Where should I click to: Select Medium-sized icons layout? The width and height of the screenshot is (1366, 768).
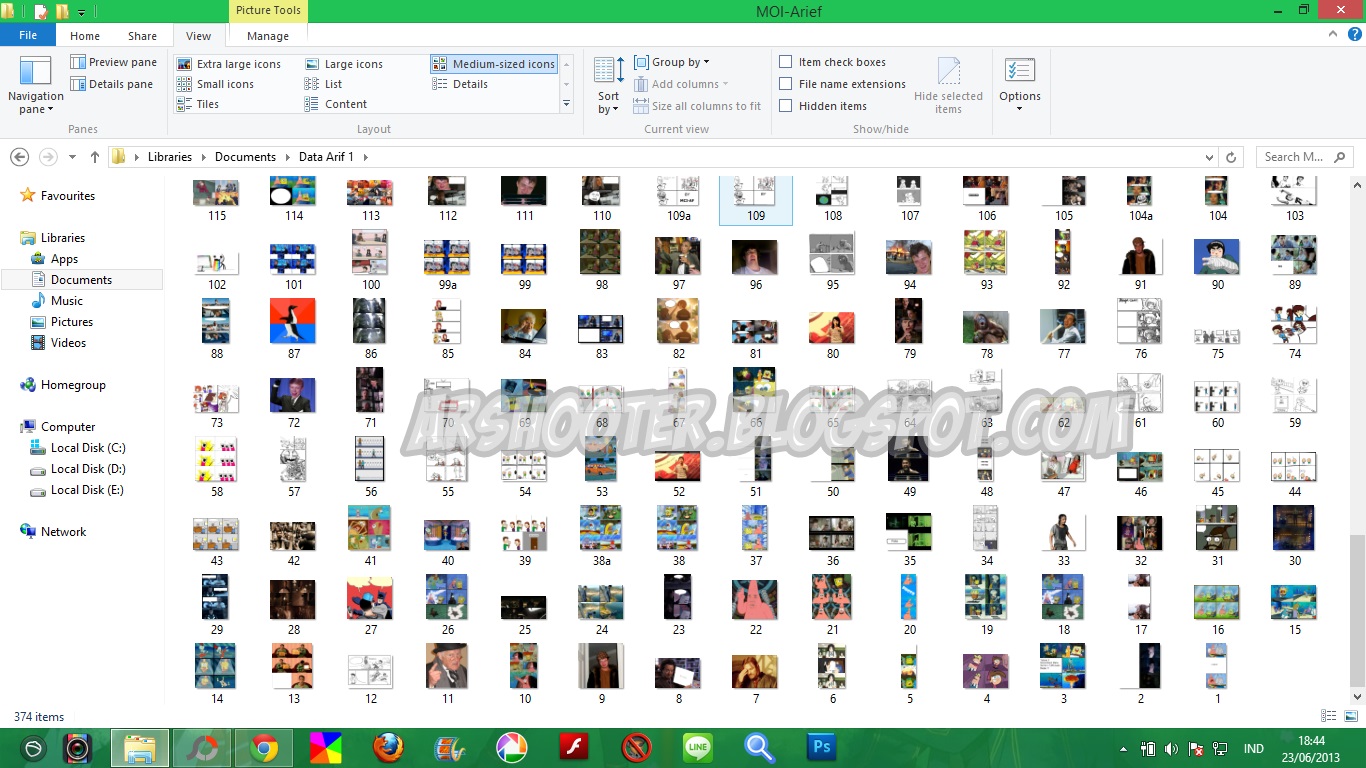[494, 64]
